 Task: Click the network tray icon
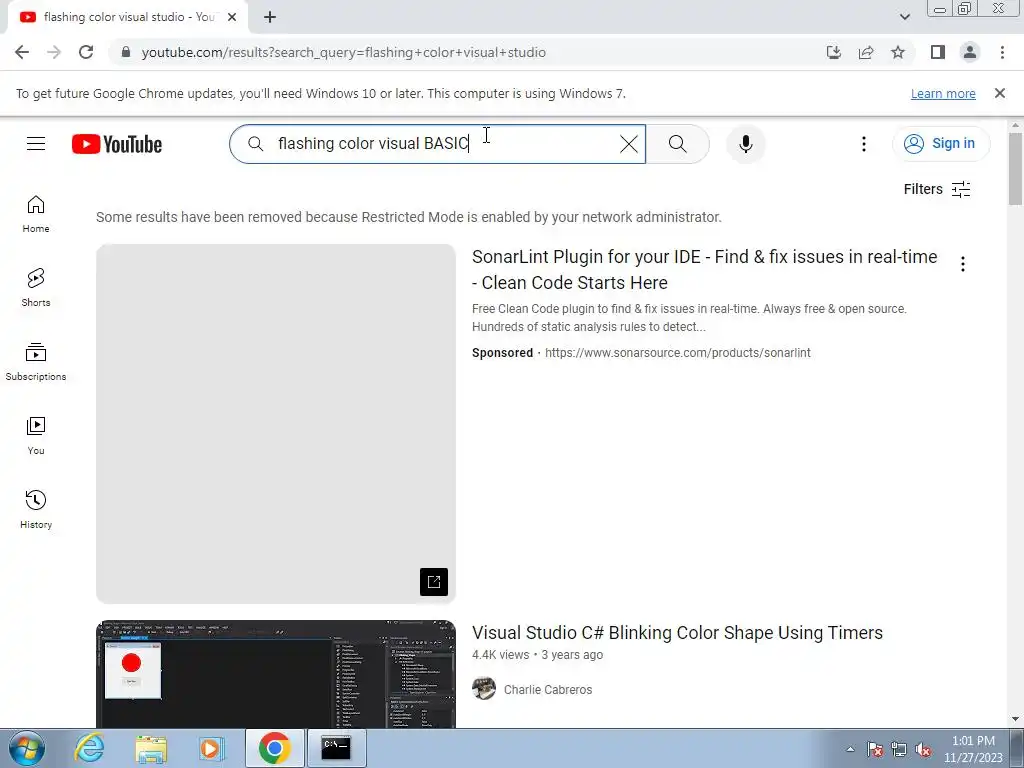[899, 750]
